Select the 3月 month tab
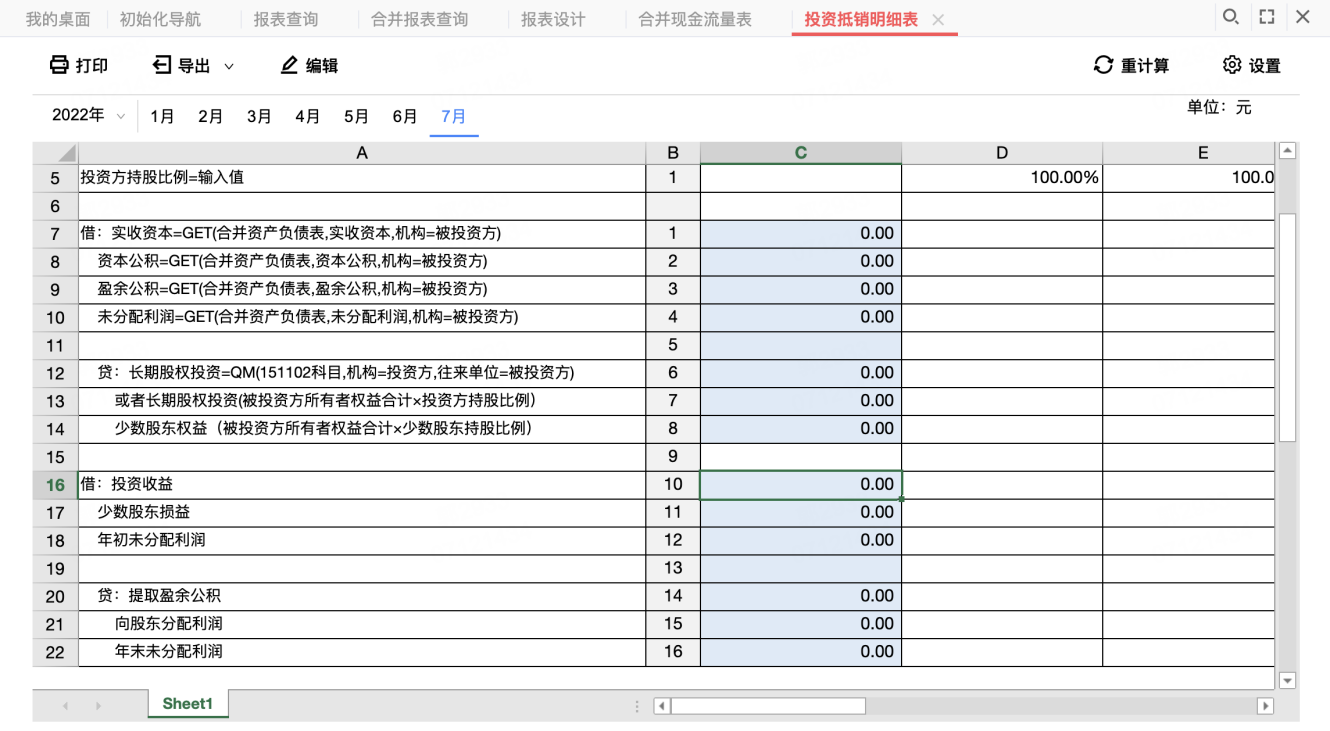This screenshot has height=731, width=1330. pyautogui.click(x=259, y=117)
